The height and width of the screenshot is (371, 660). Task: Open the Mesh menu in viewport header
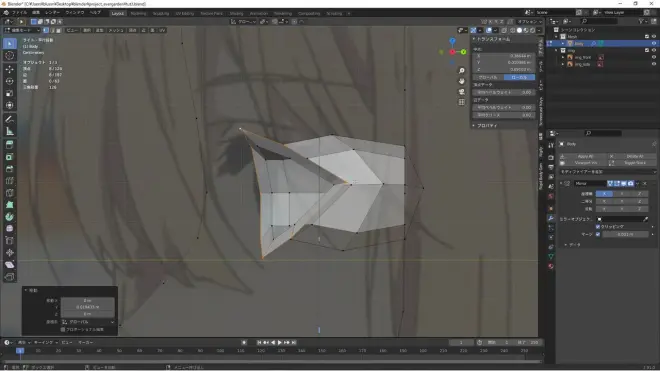point(116,30)
